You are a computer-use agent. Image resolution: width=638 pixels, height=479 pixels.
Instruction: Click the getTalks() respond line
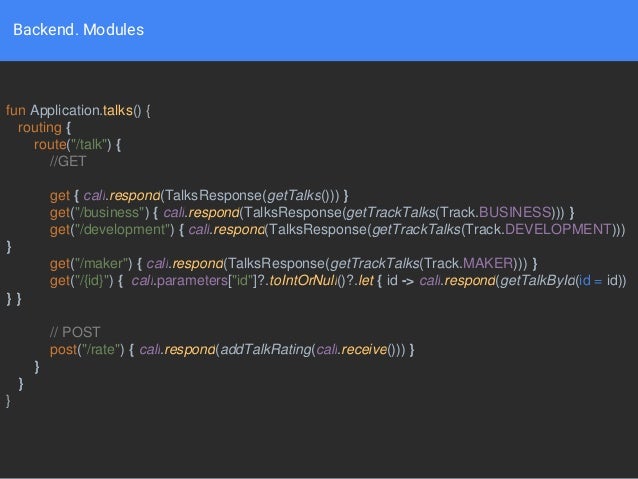pos(199,196)
